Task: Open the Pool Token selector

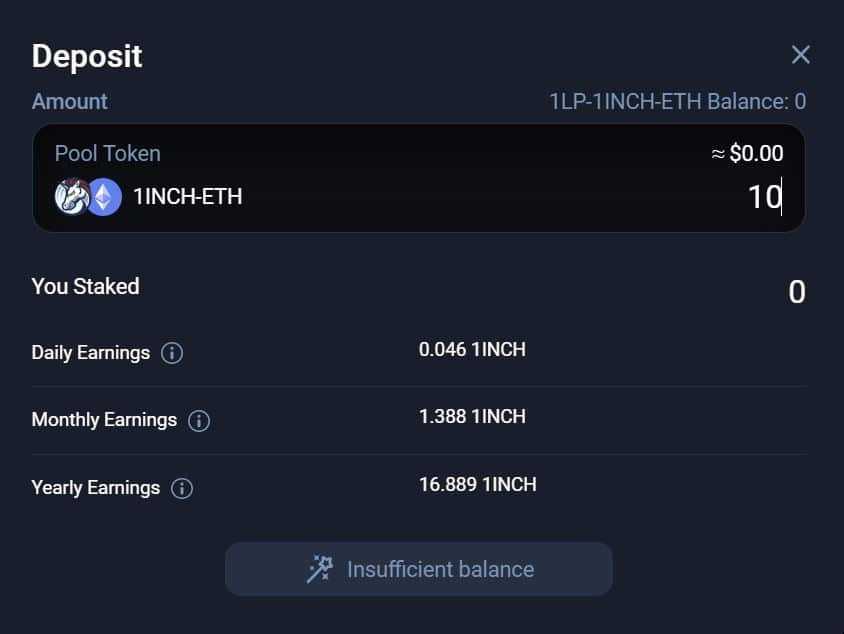Action: (x=107, y=153)
